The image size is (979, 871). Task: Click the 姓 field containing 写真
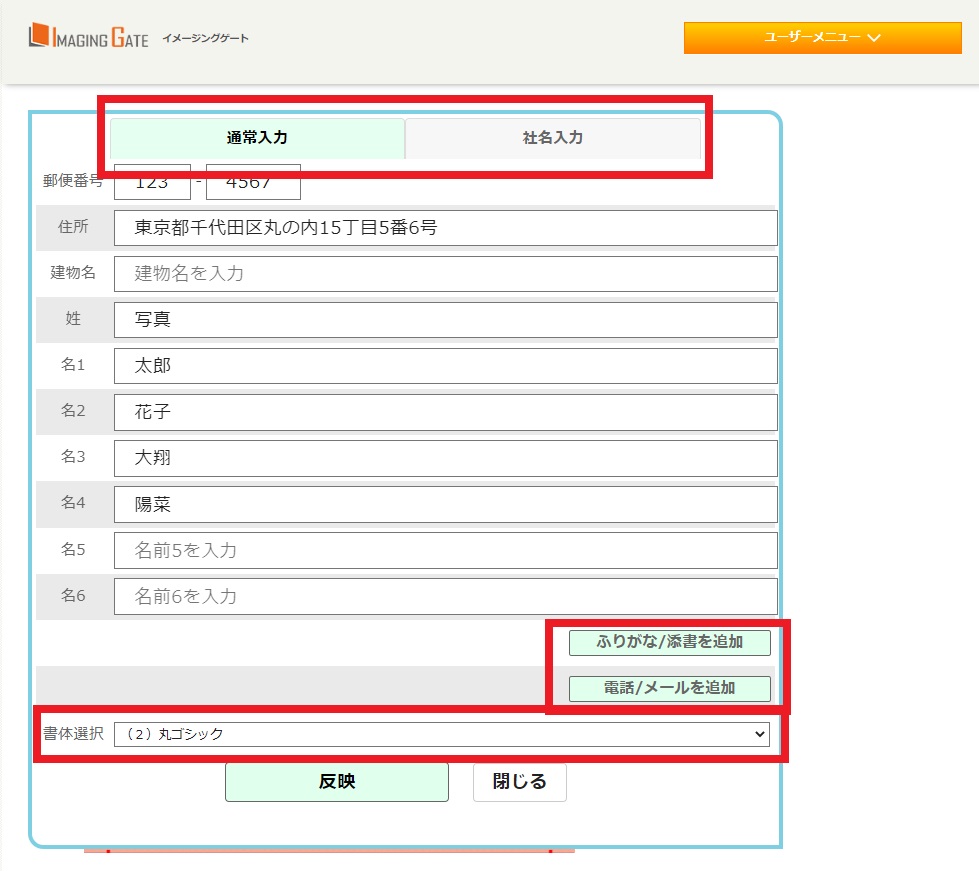click(x=447, y=319)
